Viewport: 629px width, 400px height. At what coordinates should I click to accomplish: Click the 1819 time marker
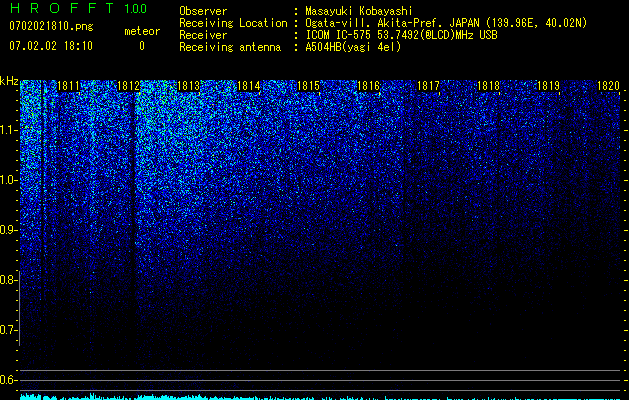(x=548, y=86)
